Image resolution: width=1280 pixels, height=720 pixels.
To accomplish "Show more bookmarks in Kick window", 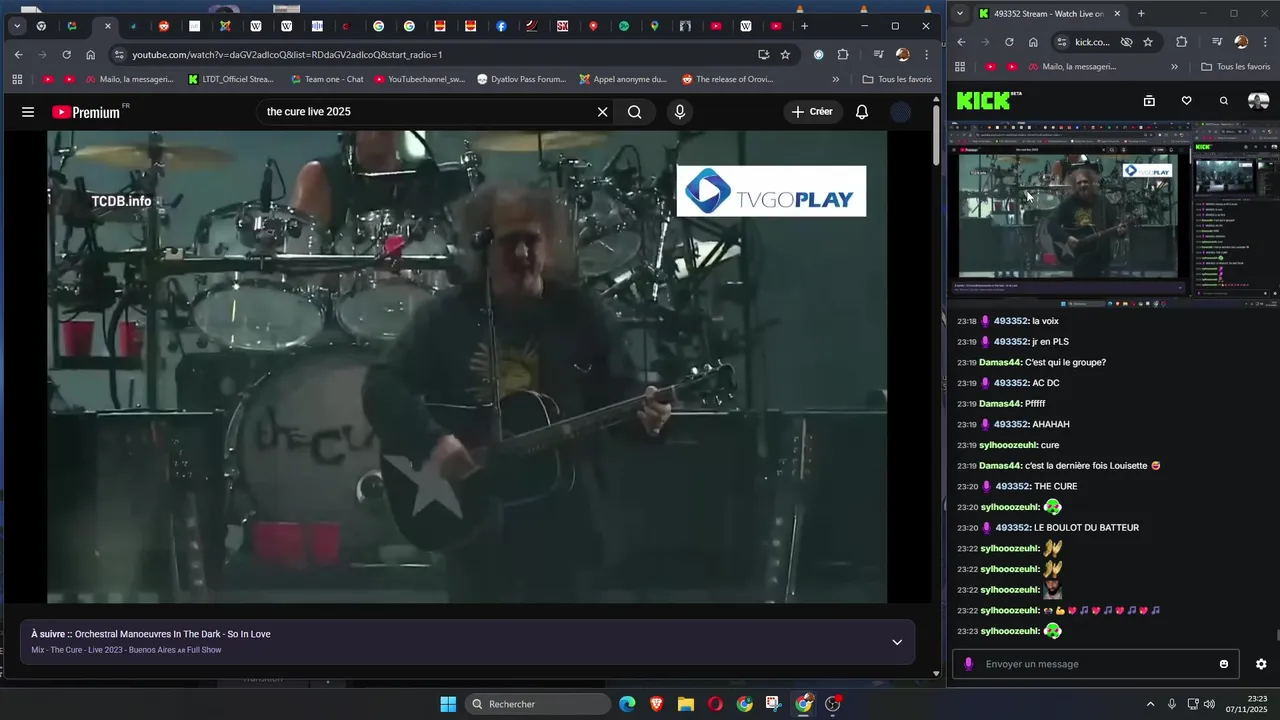I will (x=1174, y=67).
